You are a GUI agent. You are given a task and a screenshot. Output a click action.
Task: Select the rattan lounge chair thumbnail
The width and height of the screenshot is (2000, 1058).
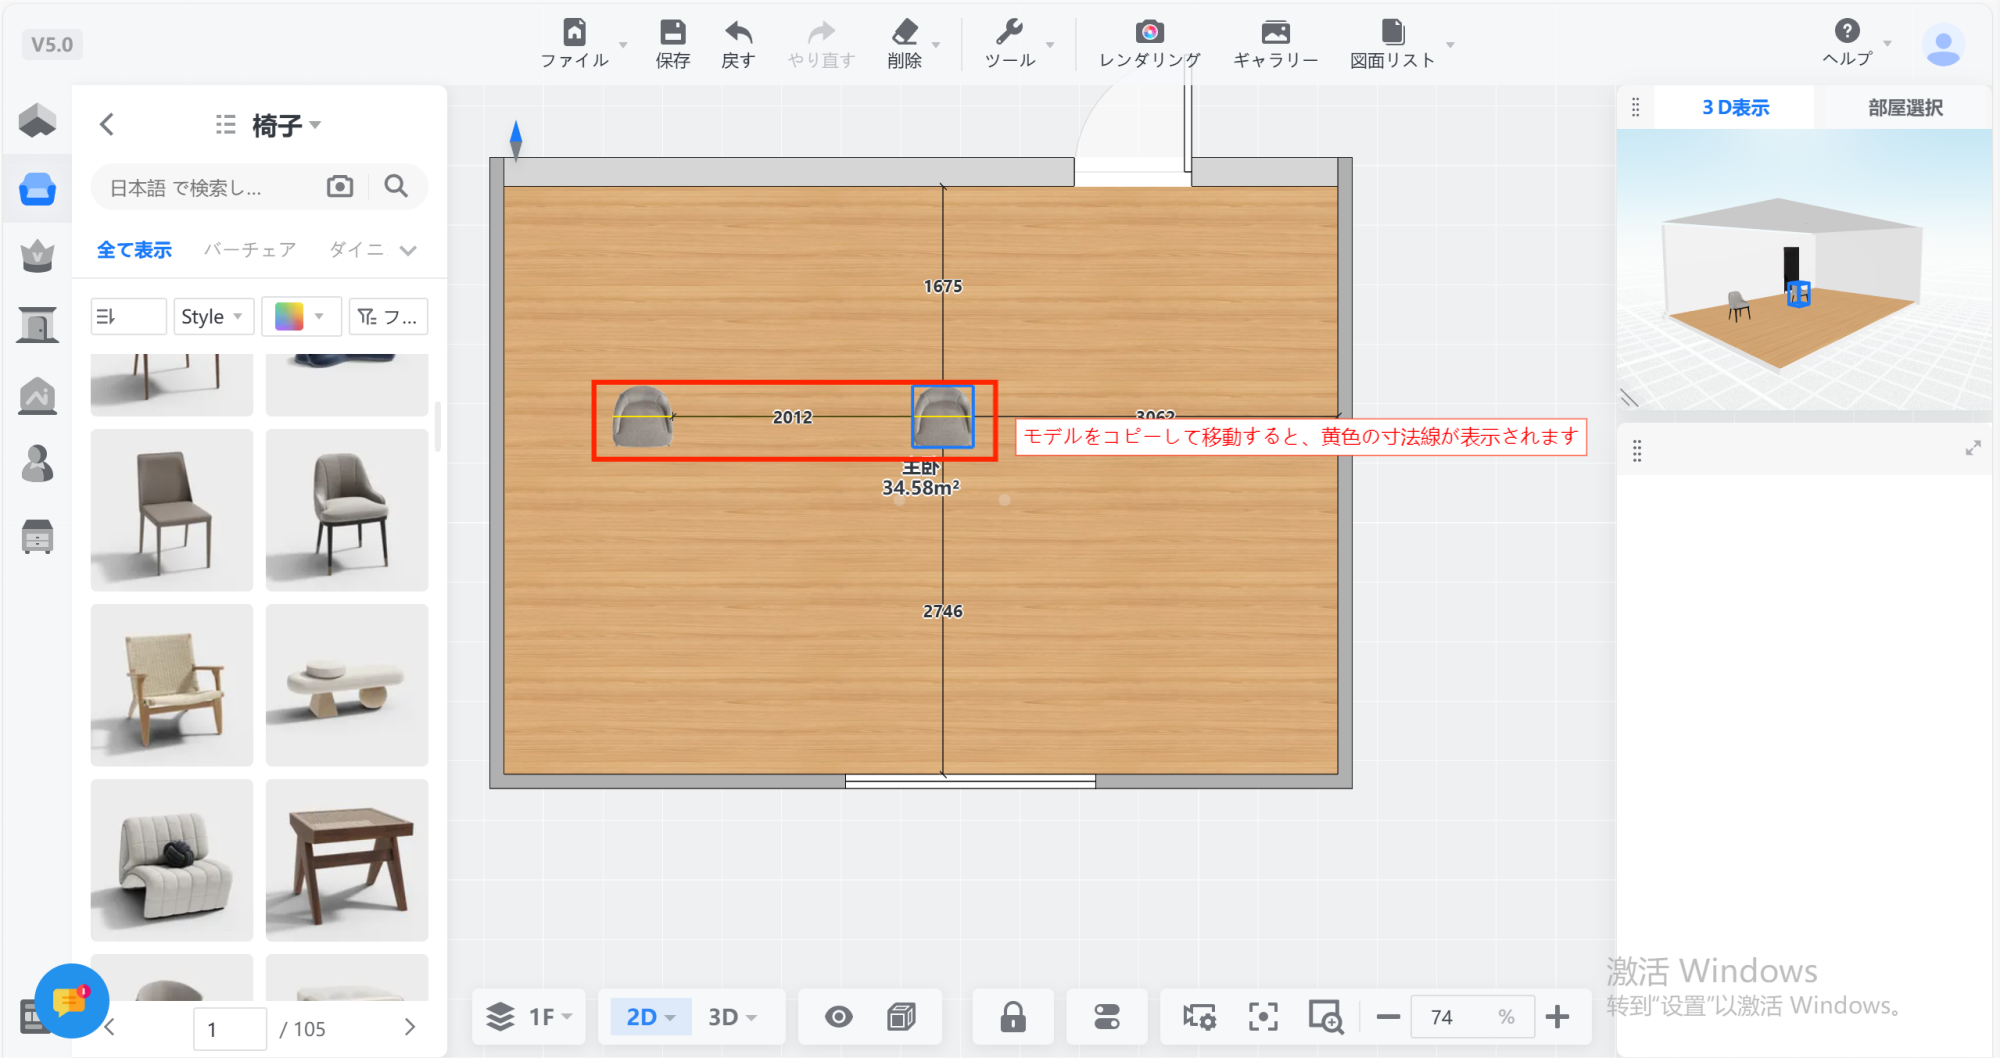click(x=172, y=685)
